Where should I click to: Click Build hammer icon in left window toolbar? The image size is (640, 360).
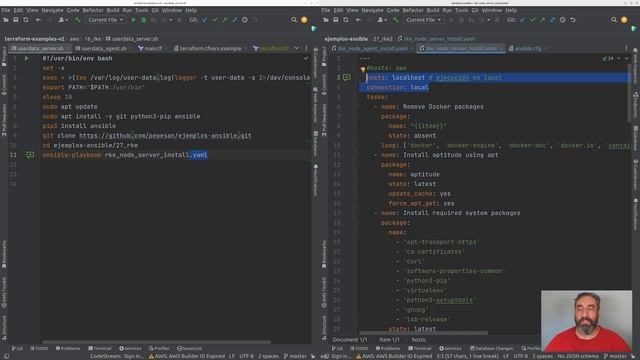[77, 20]
